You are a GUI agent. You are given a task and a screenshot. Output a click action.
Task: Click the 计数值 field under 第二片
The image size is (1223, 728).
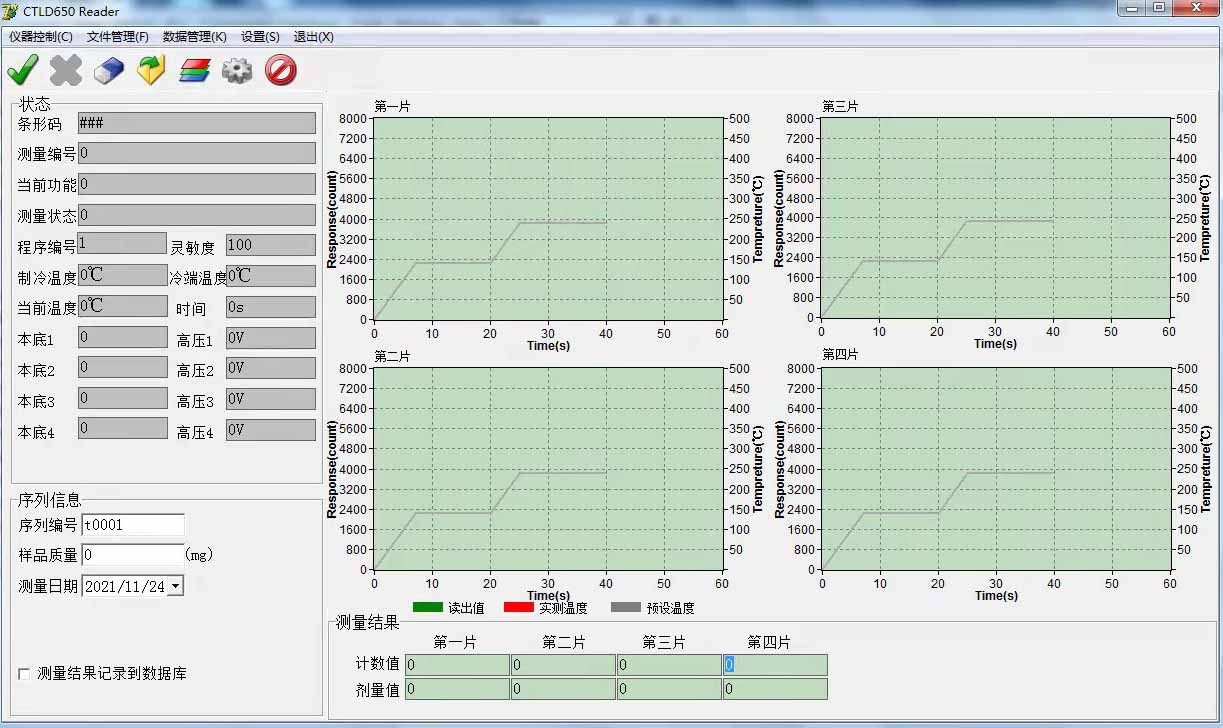(x=564, y=665)
